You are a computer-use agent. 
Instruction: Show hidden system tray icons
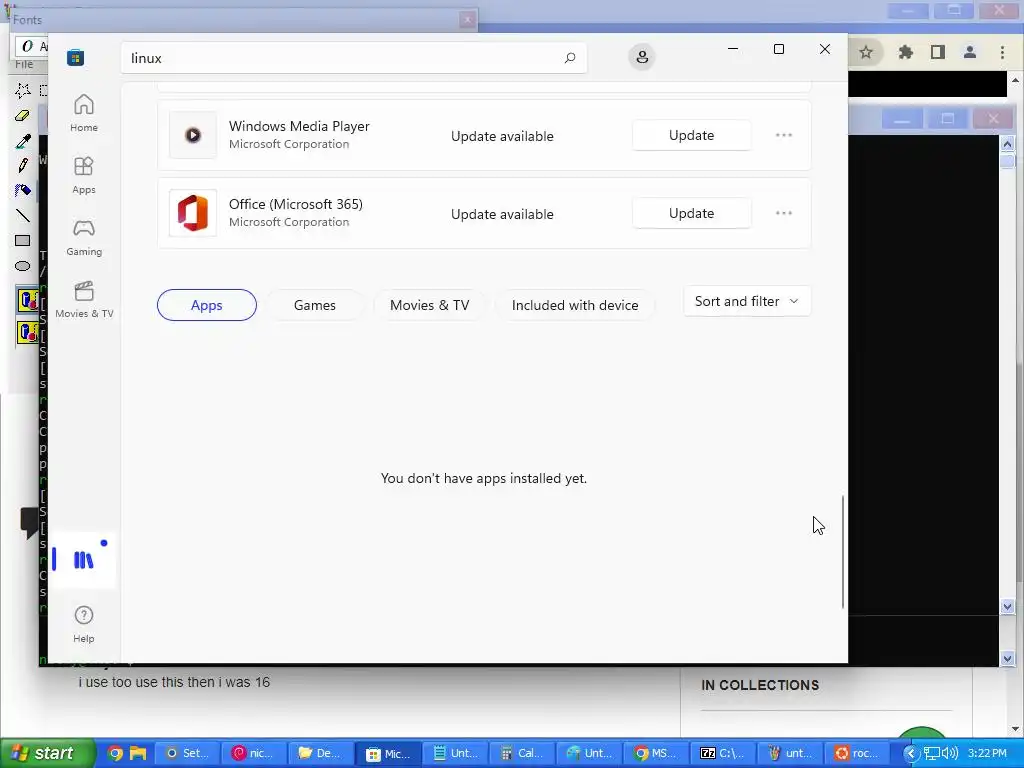[x=910, y=753]
